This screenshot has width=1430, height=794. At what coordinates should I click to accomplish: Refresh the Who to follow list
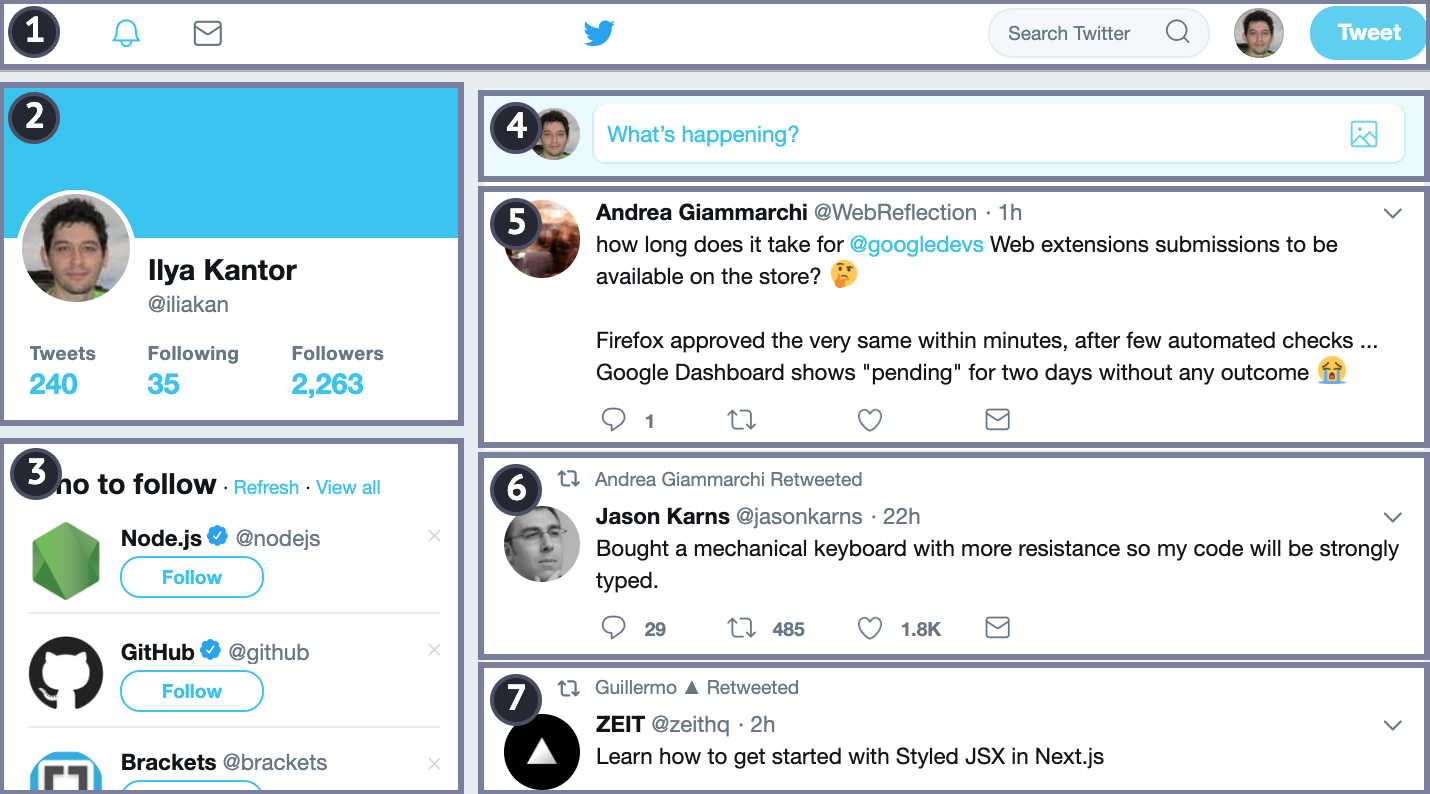click(266, 488)
